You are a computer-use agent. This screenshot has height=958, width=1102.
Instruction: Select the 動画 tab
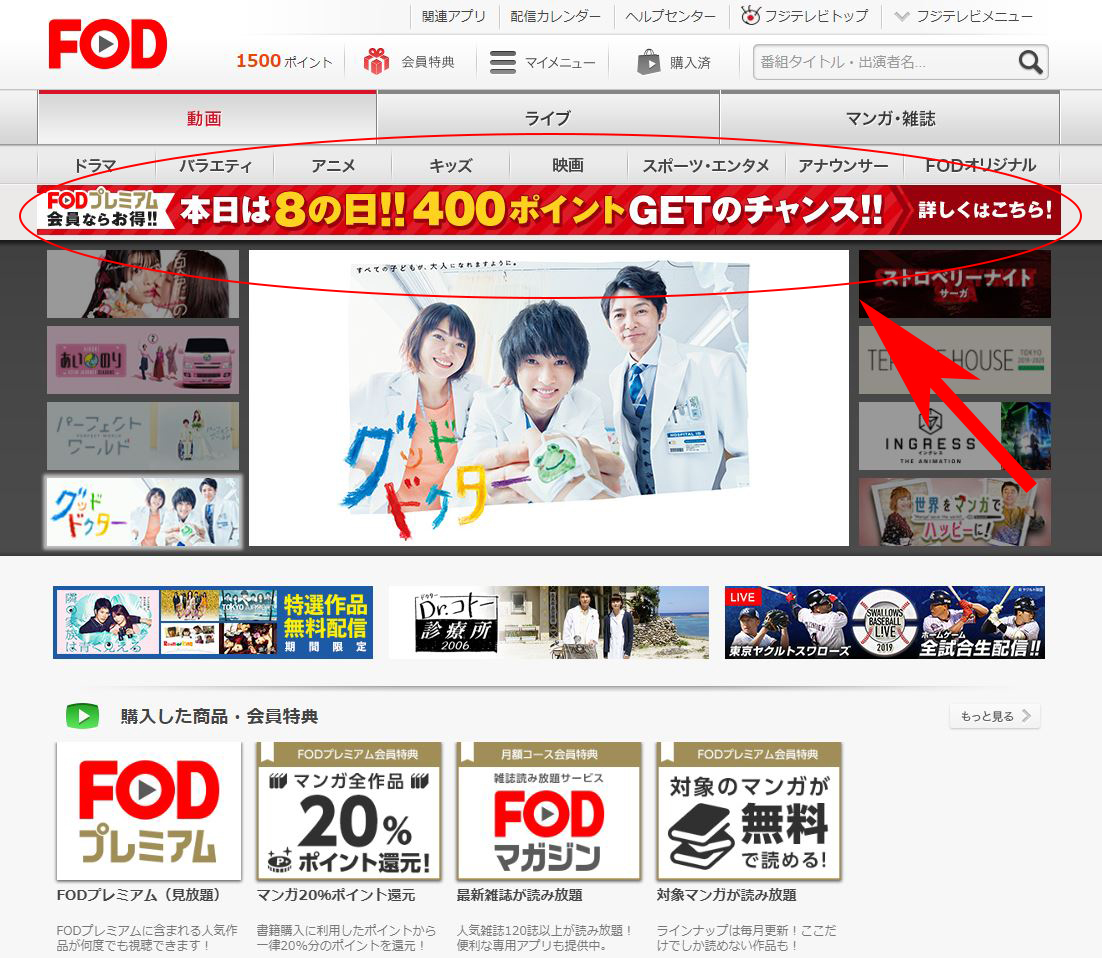(207, 118)
